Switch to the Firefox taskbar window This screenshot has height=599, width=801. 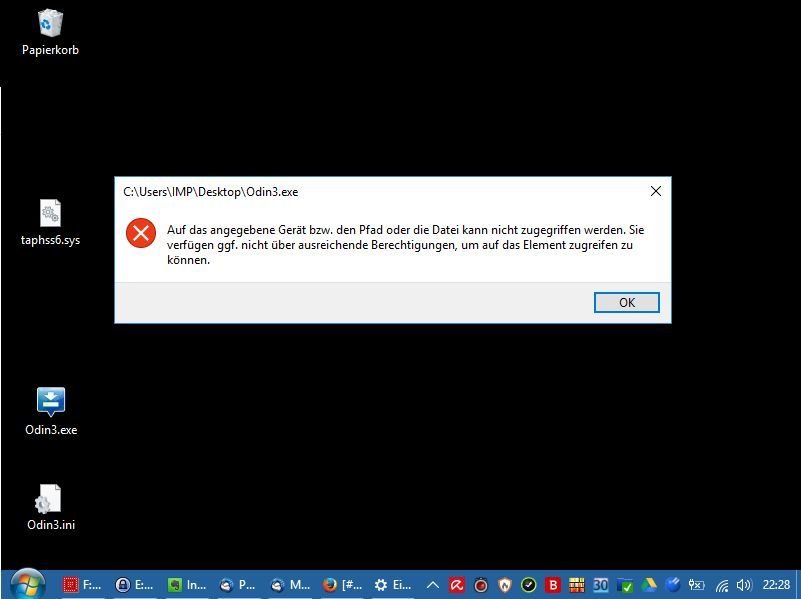(x=343, y=585)
